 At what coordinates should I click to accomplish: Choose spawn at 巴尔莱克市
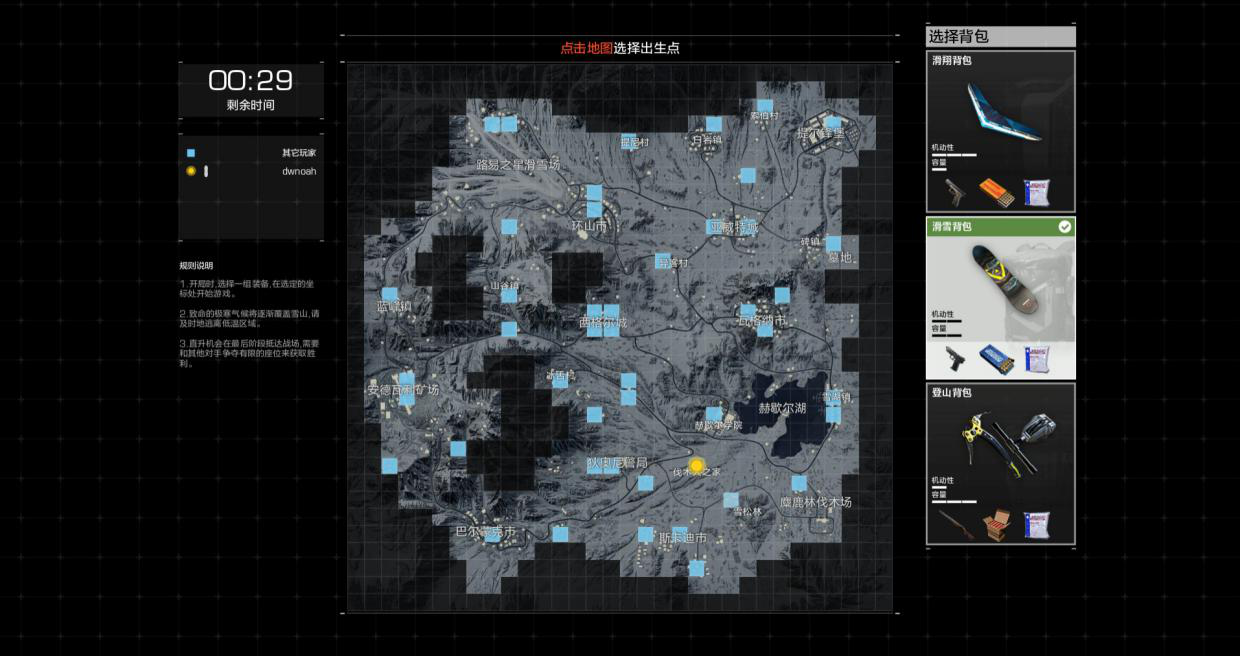486,532
